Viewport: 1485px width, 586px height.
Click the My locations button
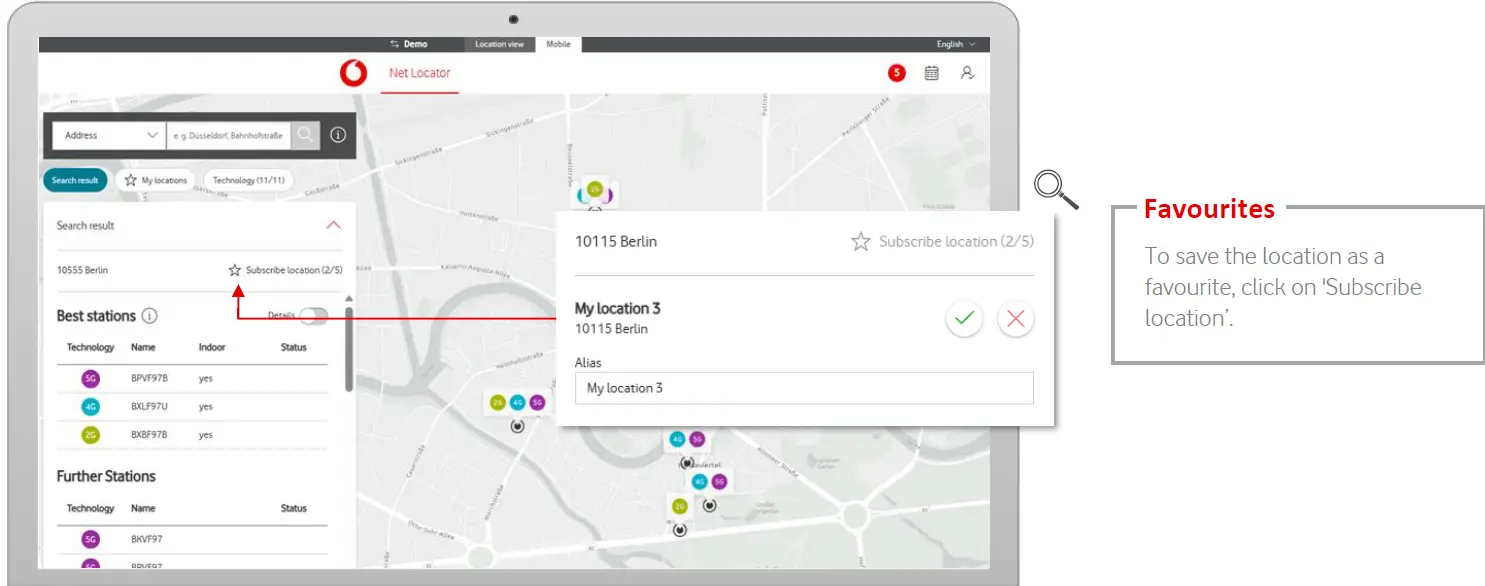(x=156, y=180)
